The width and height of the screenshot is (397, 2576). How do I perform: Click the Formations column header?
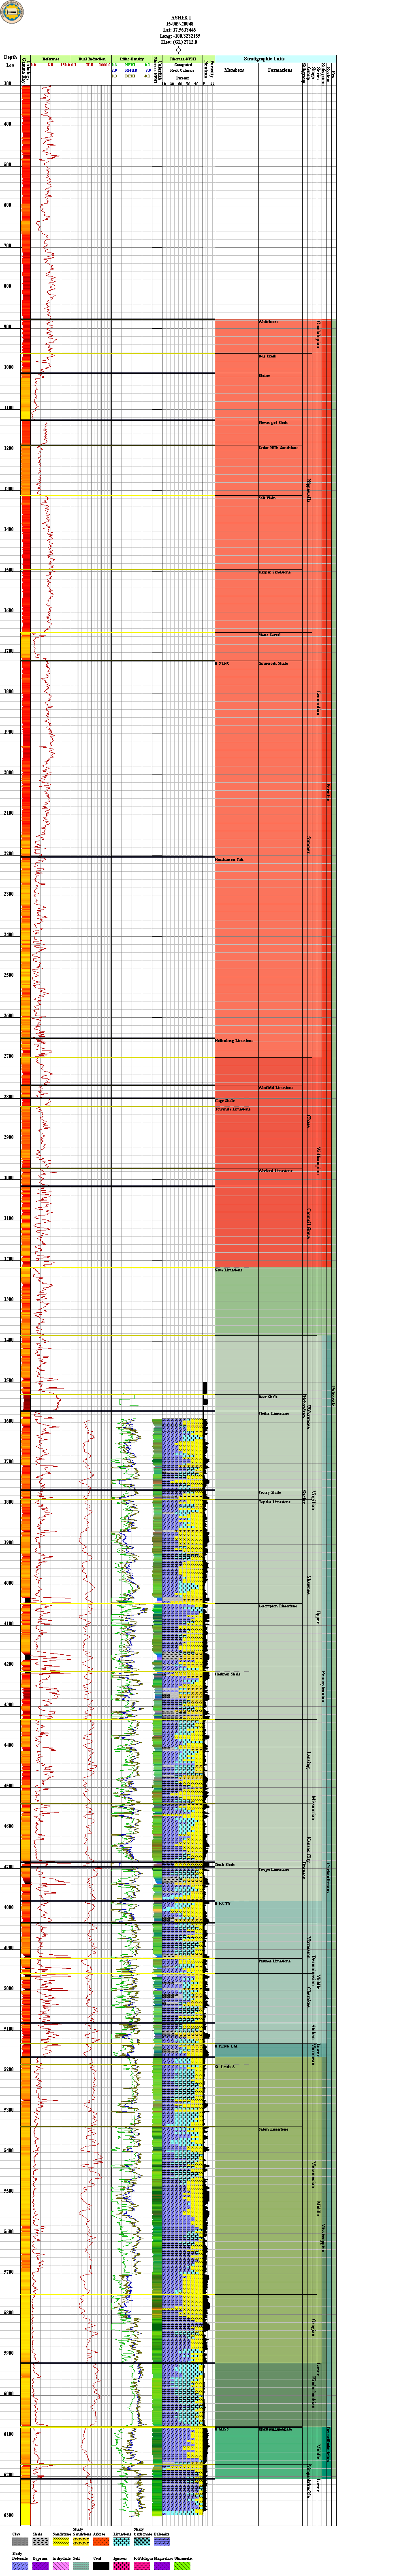[280, 71]
